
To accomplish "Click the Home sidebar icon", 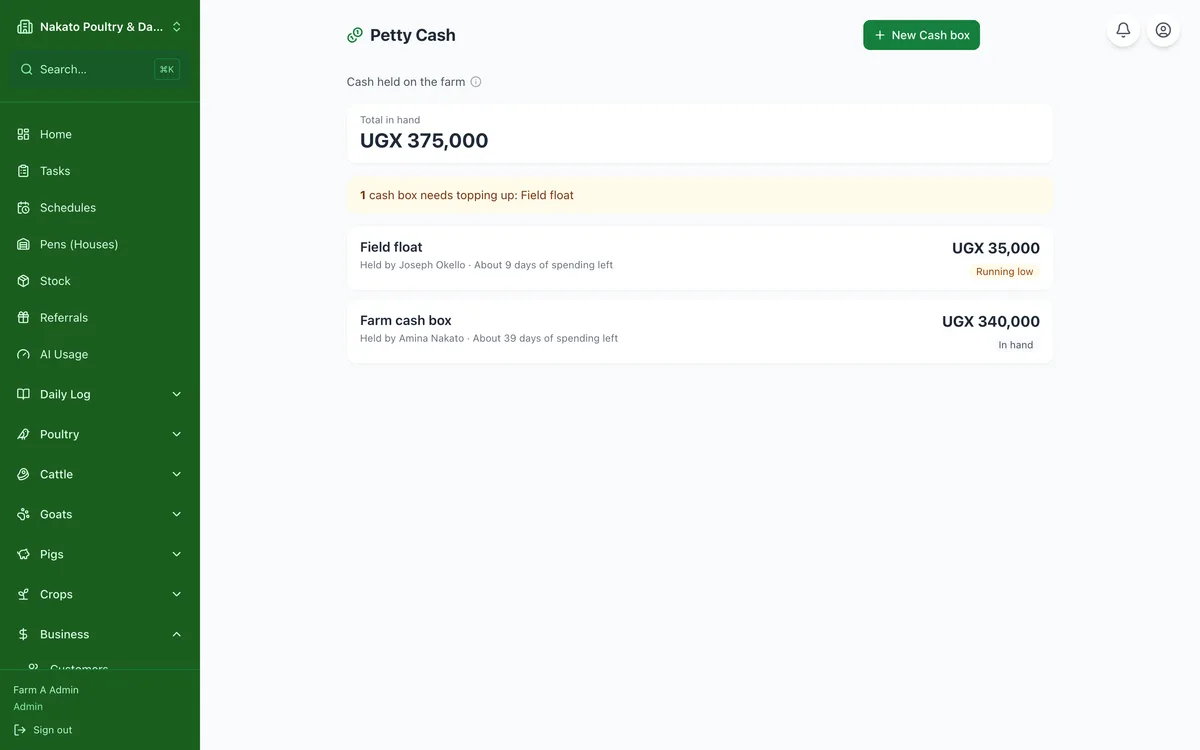I will pos(24,134).
